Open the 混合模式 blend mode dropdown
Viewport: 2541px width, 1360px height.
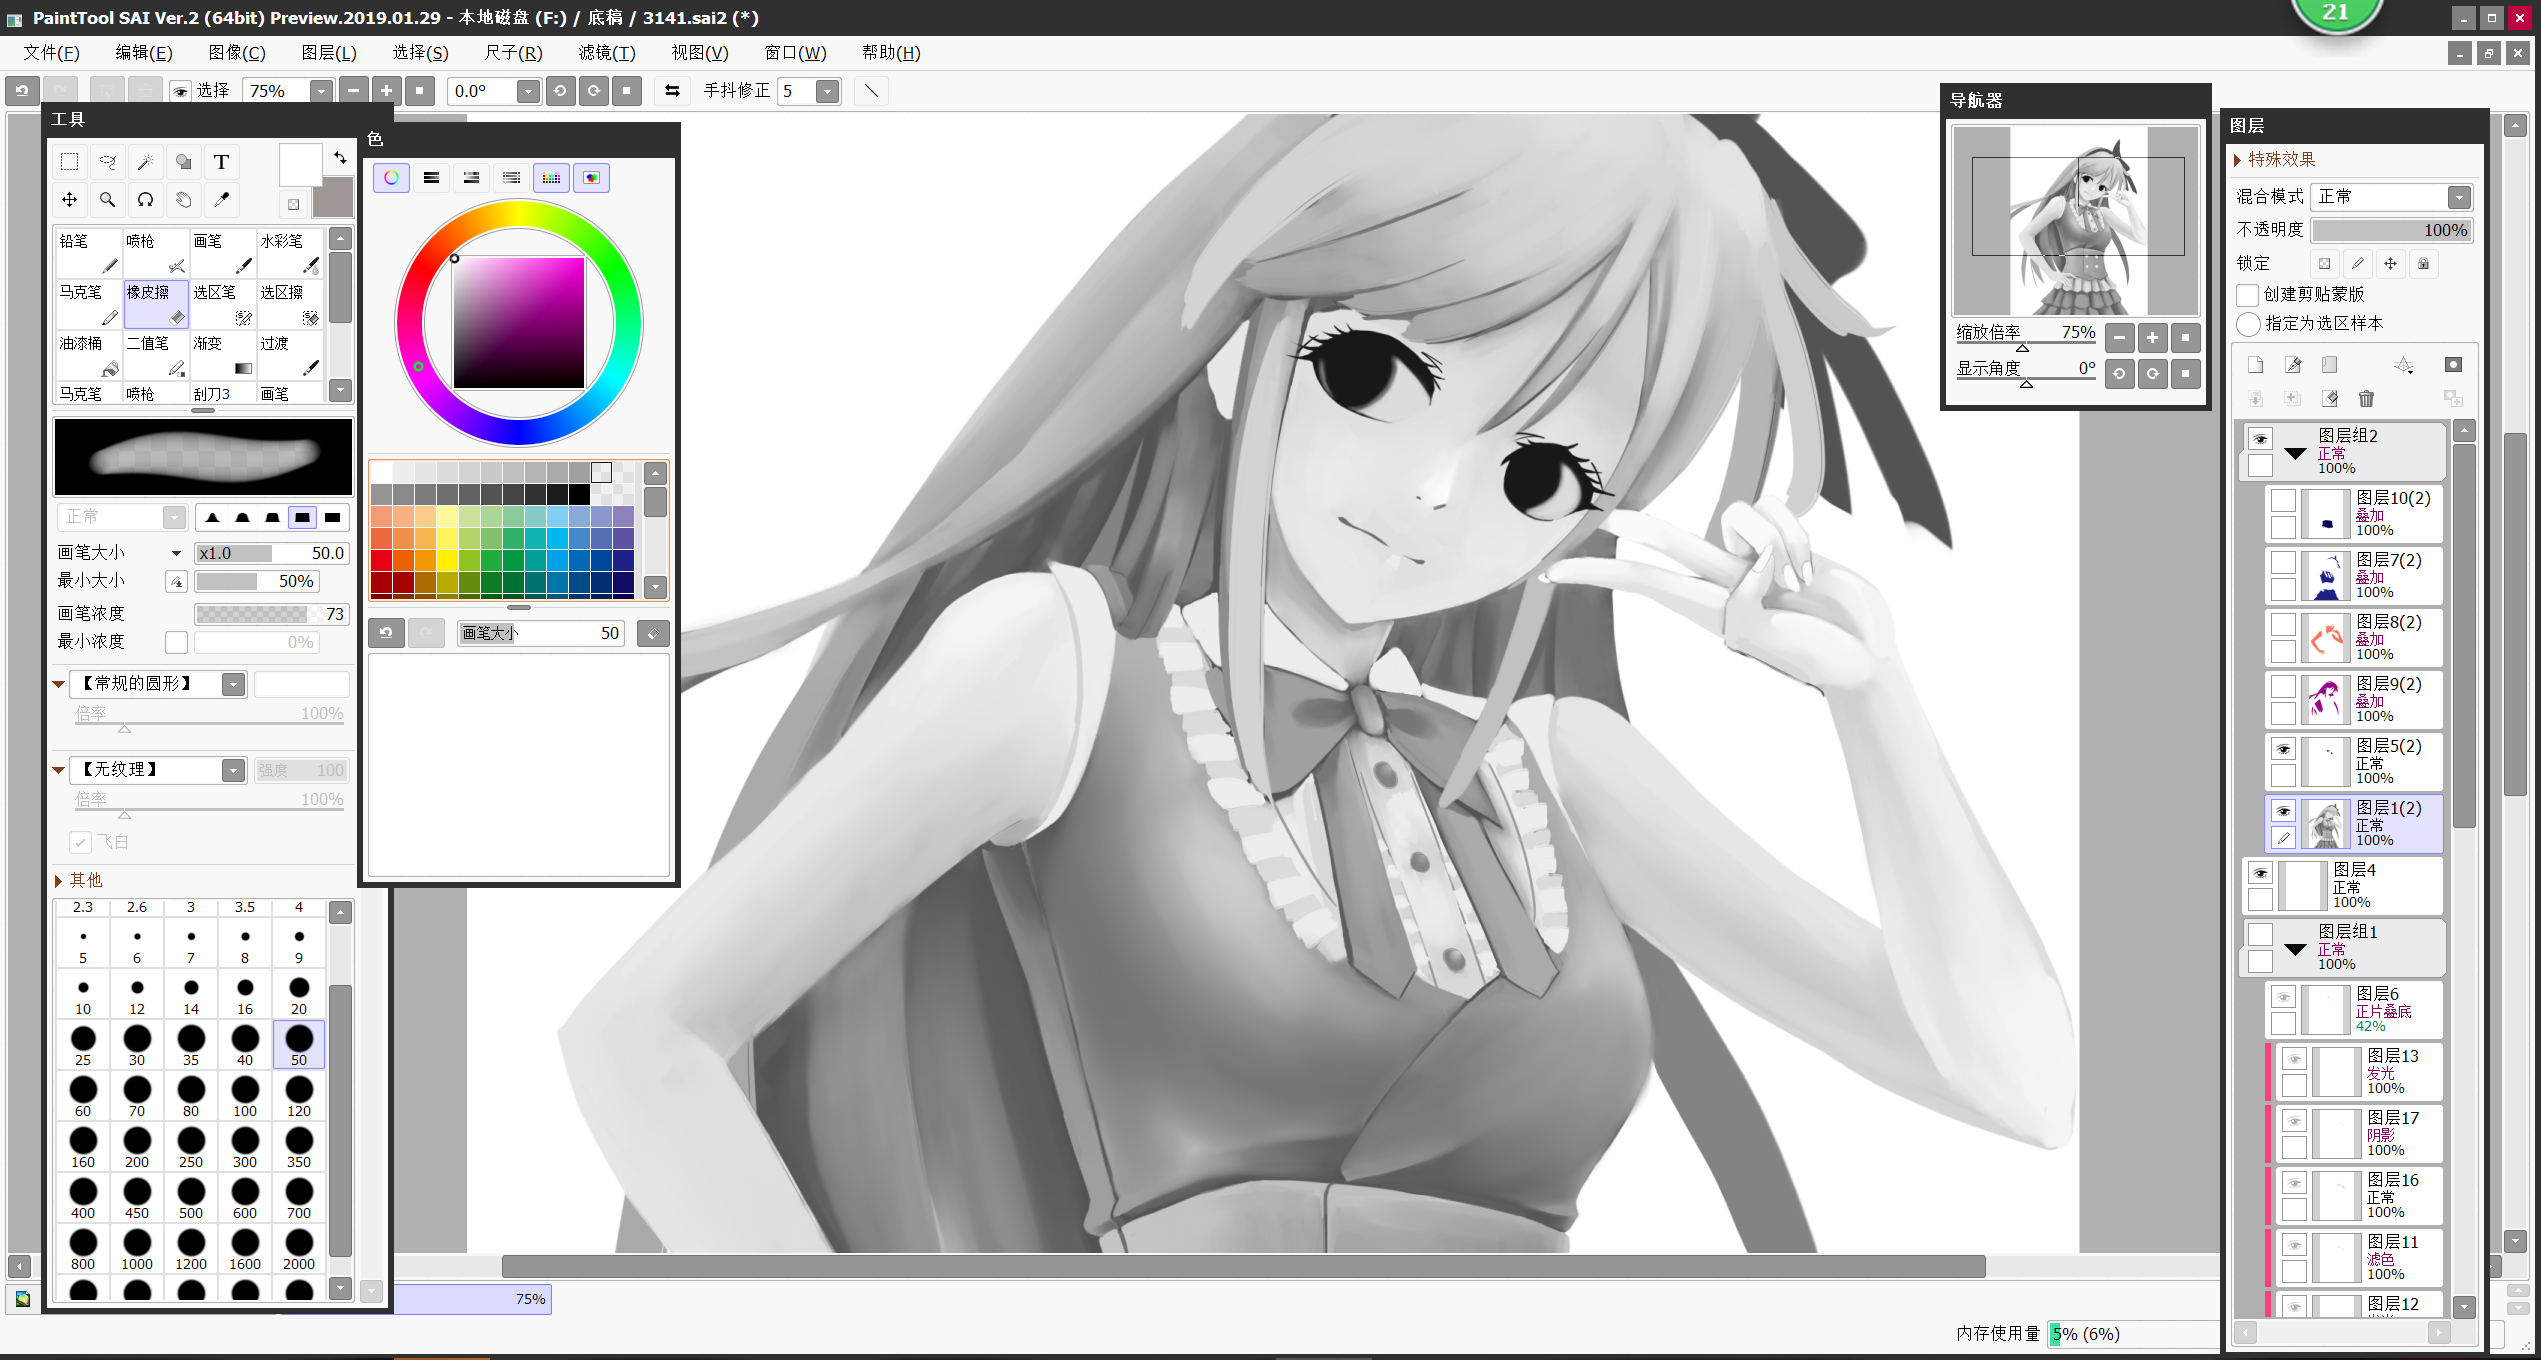tap(2458, 197)
